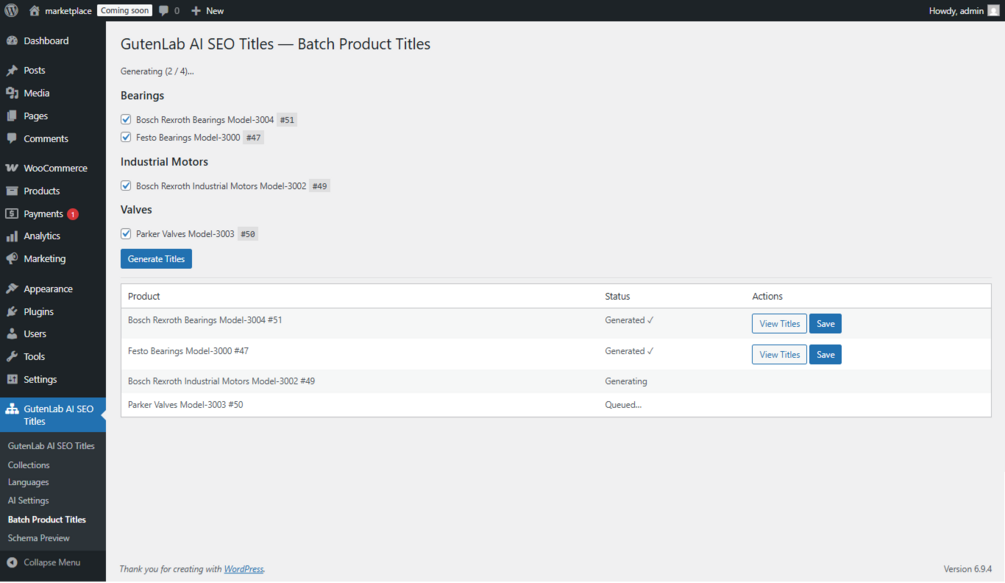Click the Tools wrench icon

pyautogui.click(x=12, y=356)
